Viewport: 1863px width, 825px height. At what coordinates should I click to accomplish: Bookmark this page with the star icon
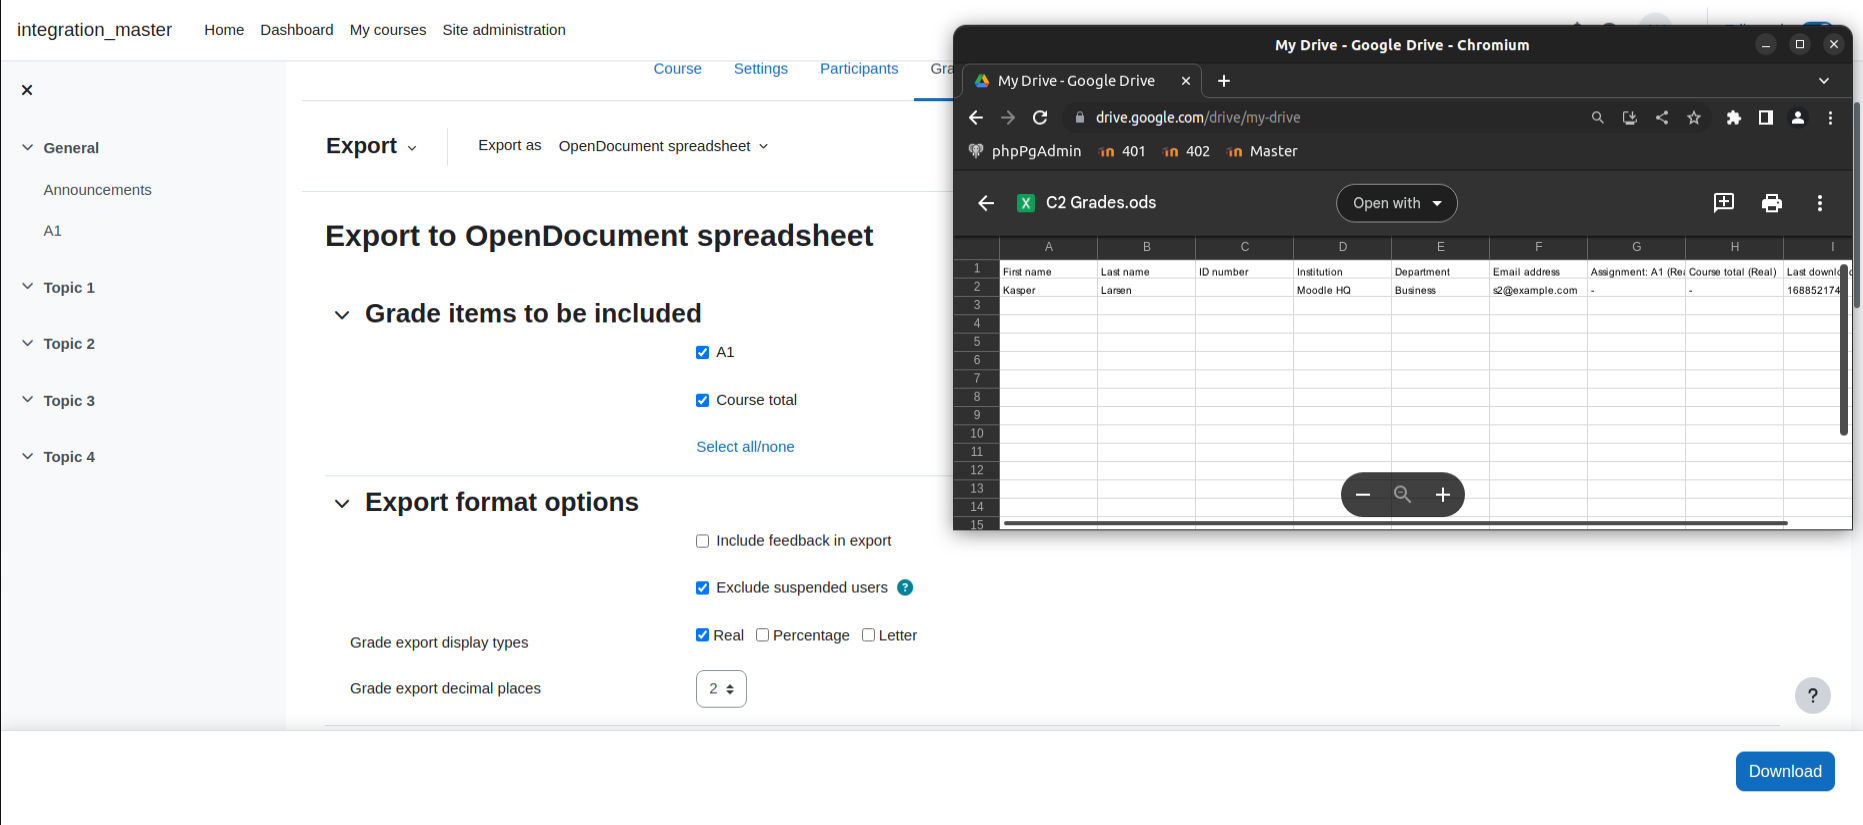pos(1694,118)
